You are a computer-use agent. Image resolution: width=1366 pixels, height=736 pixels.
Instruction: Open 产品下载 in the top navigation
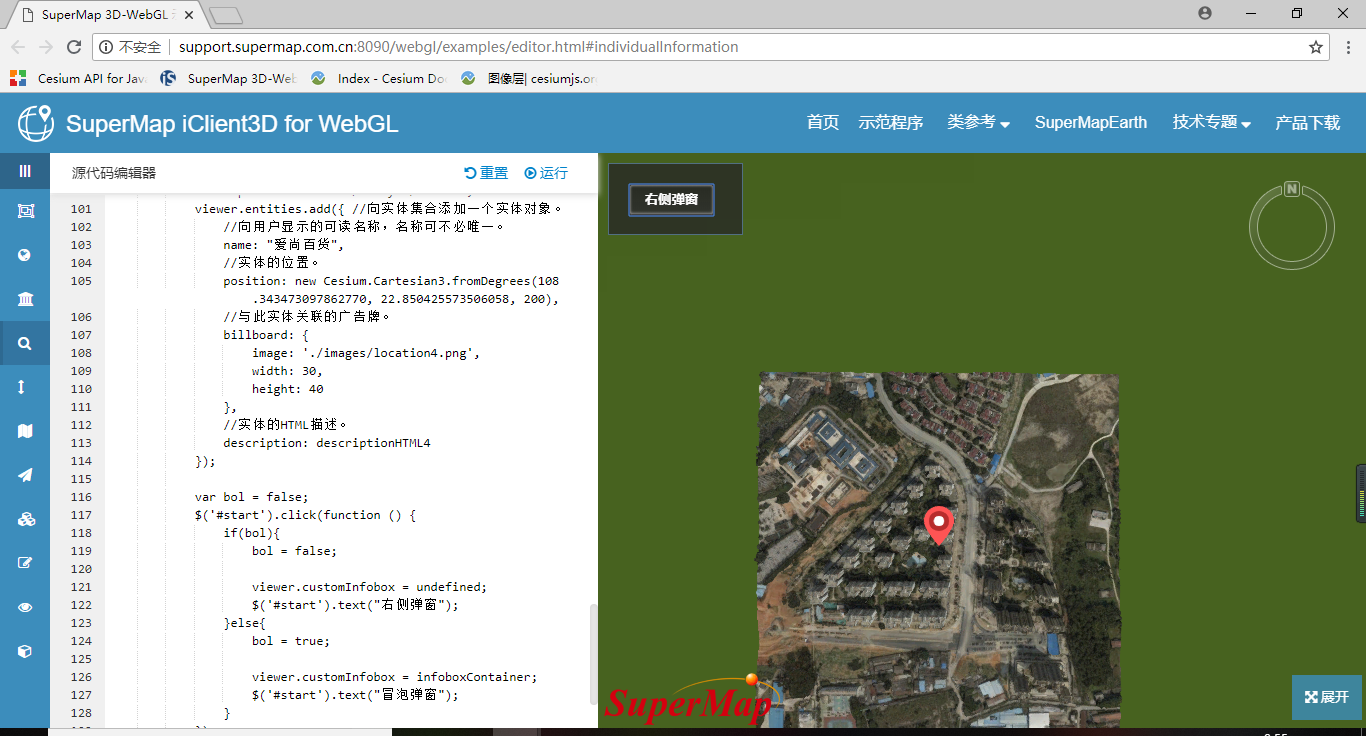click(1307, 122)
